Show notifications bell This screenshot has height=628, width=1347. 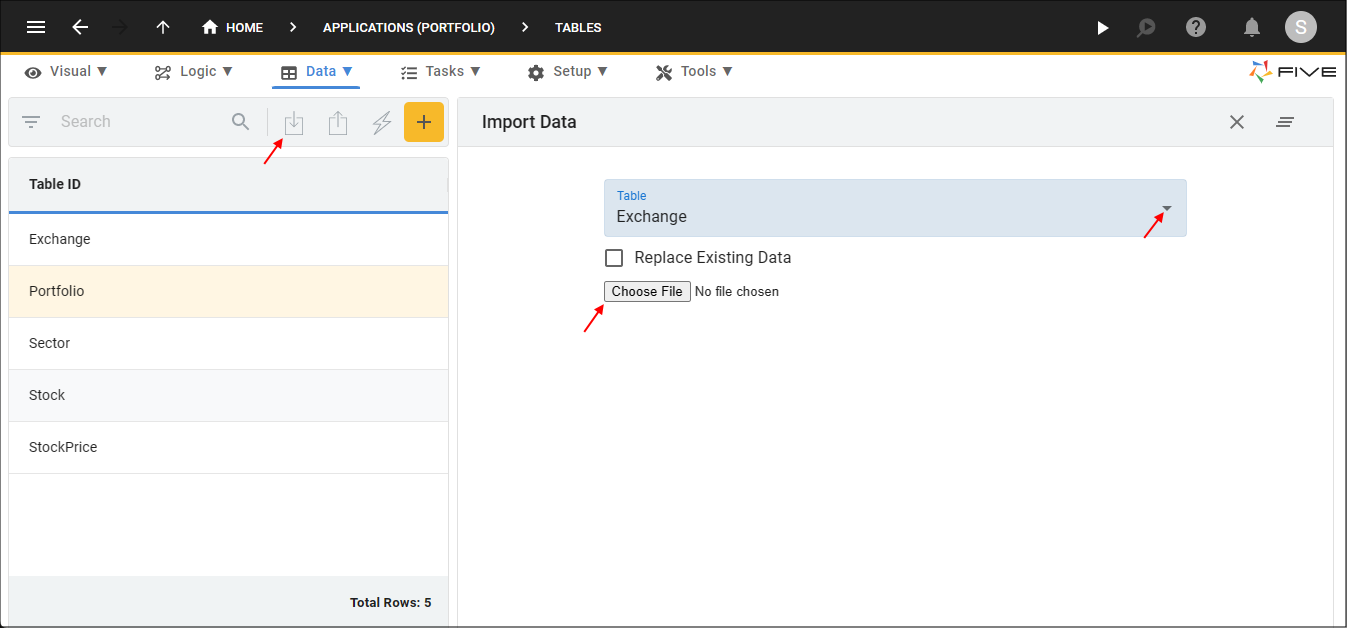(x=1252, y=28)
